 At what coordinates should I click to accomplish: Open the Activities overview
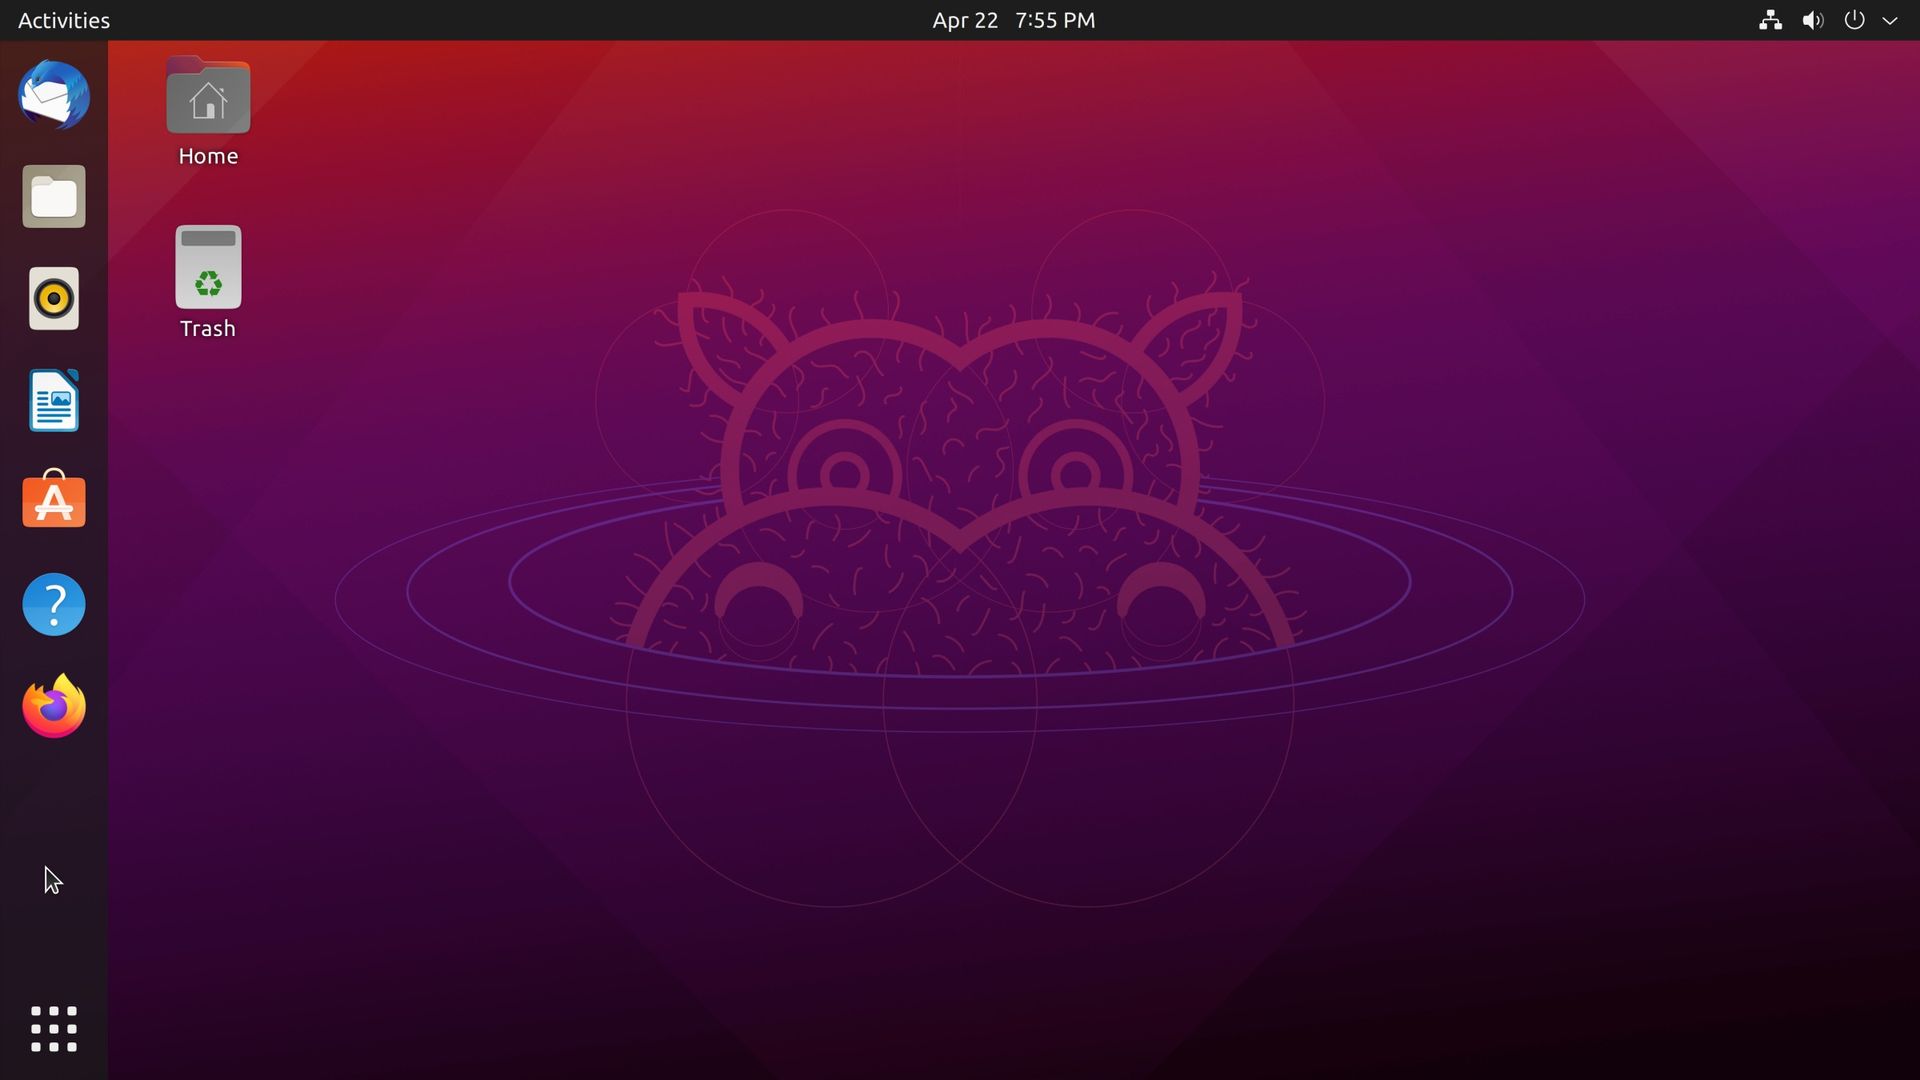(63, 20)
